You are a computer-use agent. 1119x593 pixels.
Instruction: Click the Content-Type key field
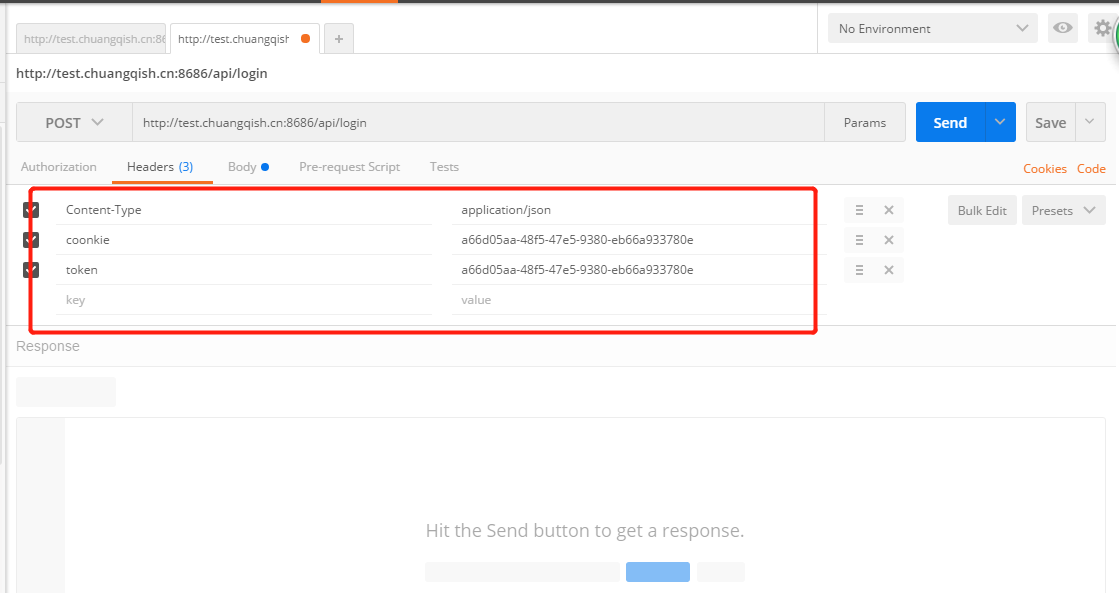(x=244, y=210)
